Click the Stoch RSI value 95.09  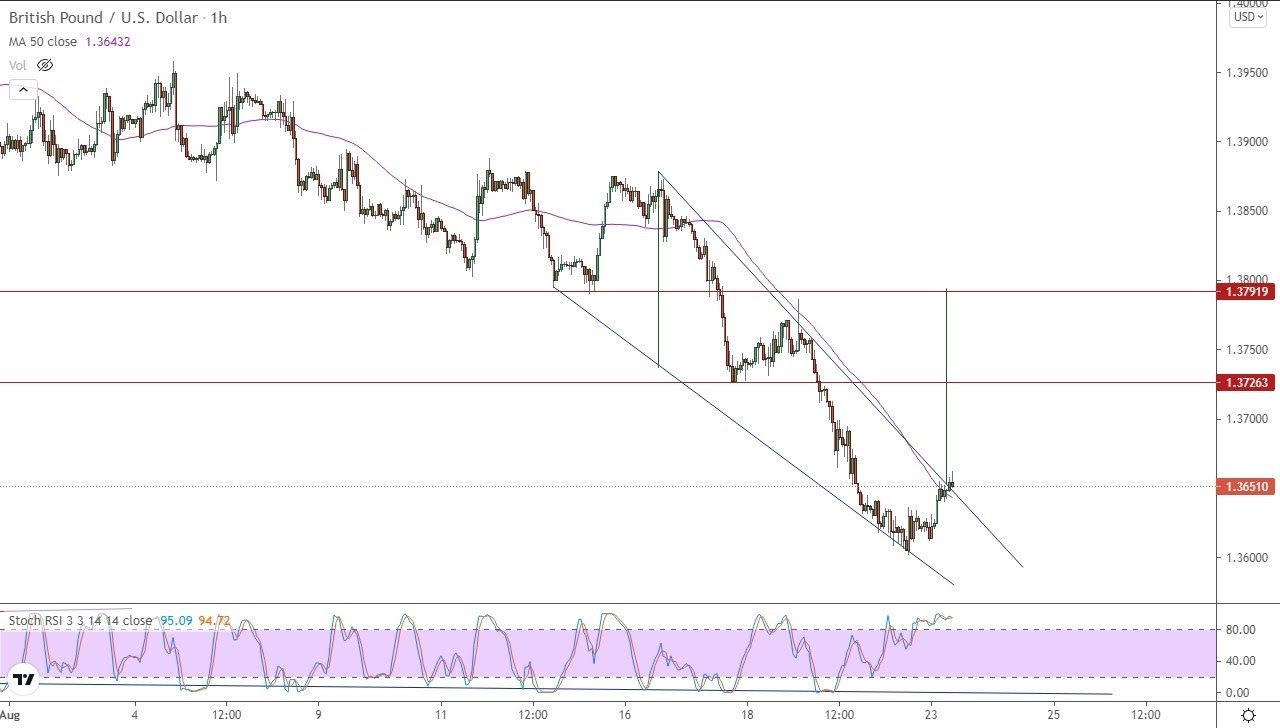click(x=175, y=620)
